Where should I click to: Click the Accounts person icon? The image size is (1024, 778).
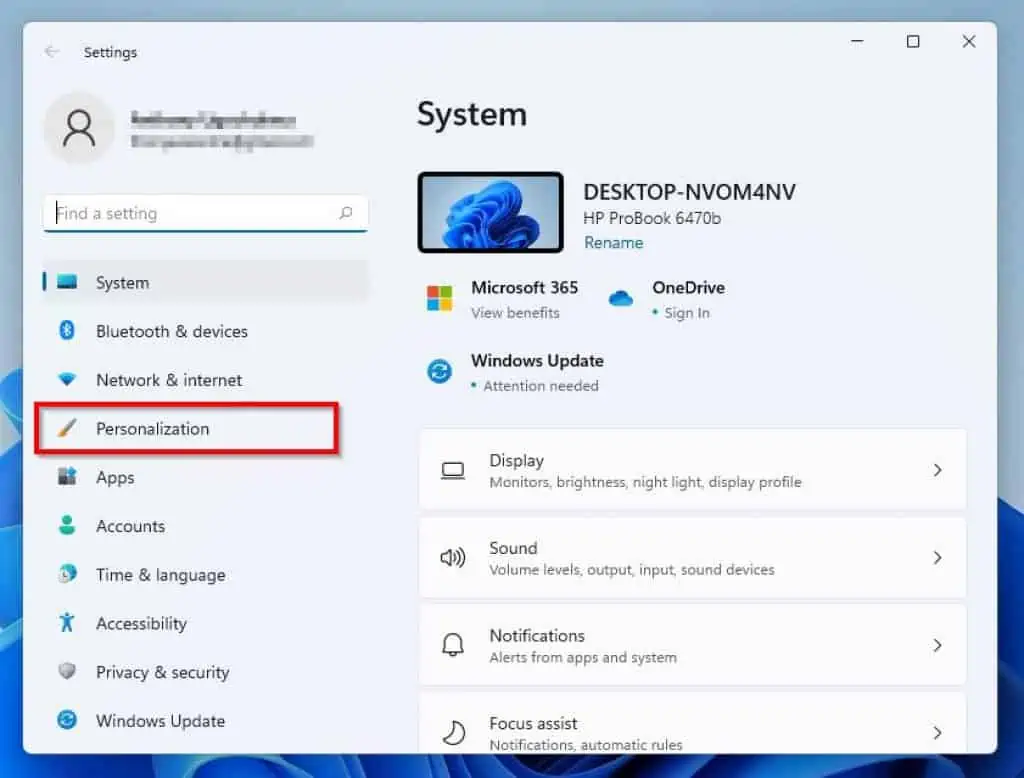pyautogui.click(x=67, y=526)
